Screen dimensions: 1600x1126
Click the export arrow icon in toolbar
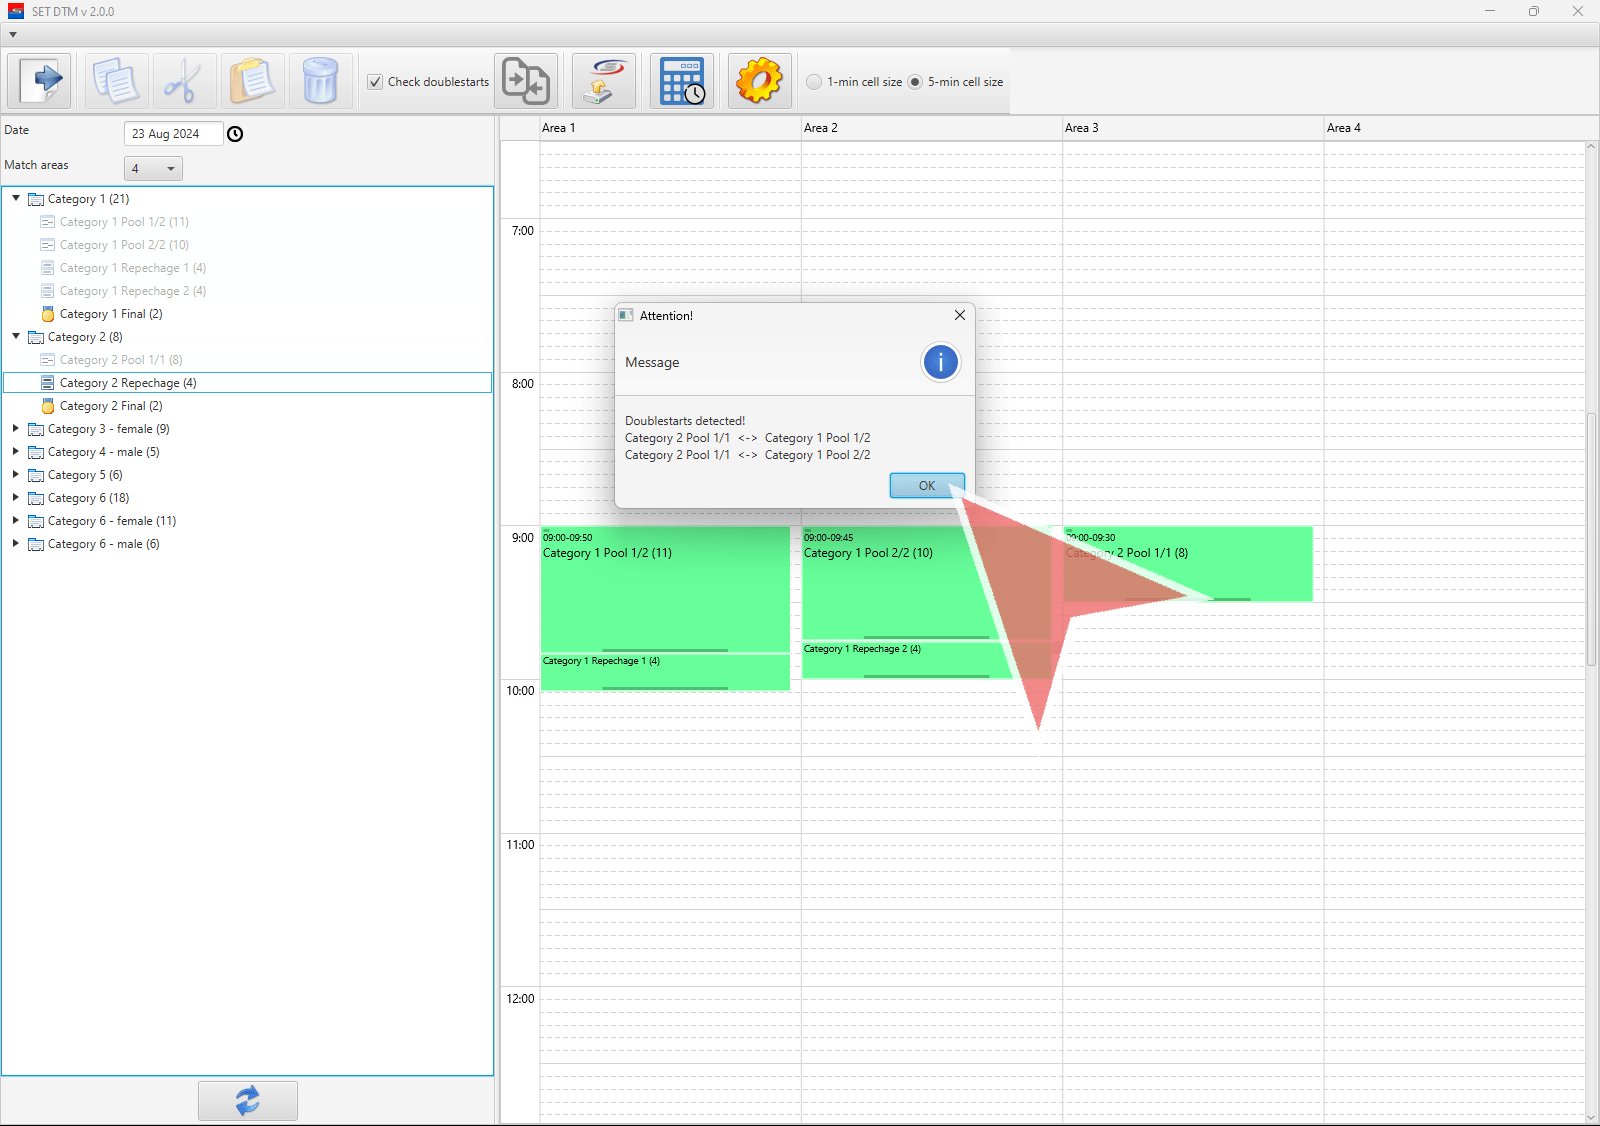tap(40, 81)
